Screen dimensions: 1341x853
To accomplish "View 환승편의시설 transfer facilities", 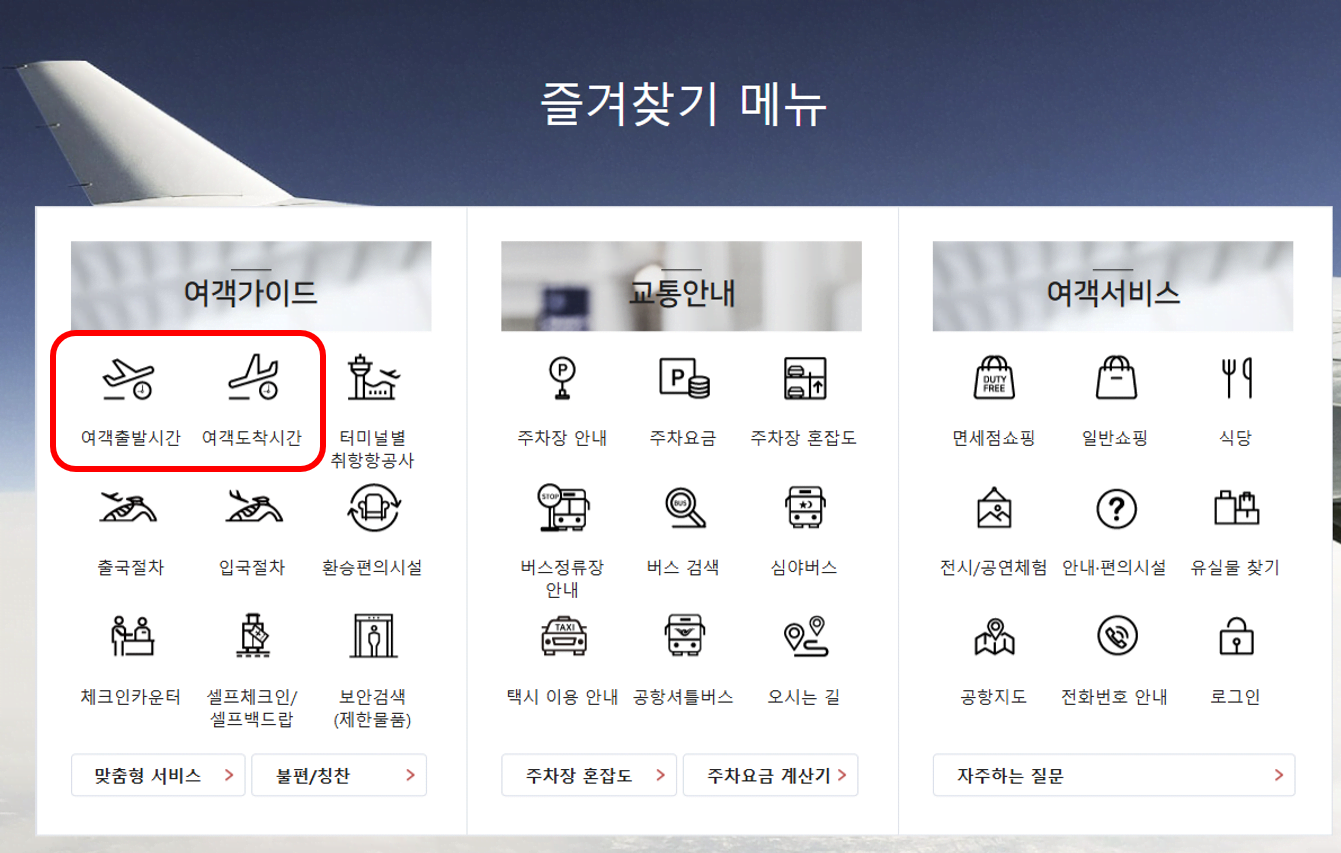I will point(371,525).
